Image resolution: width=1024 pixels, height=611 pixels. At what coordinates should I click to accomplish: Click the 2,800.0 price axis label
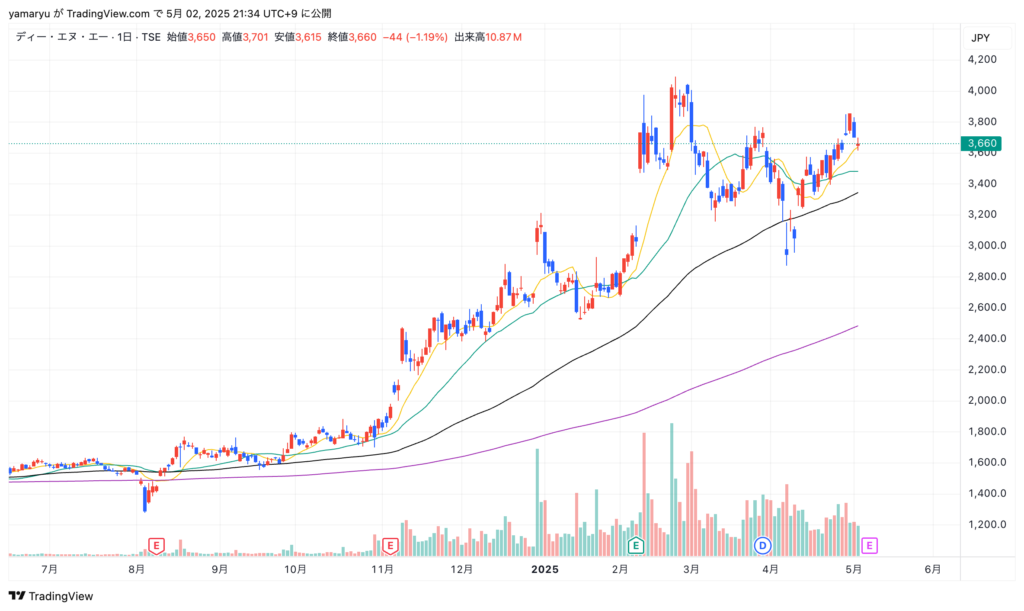point(986,276)
